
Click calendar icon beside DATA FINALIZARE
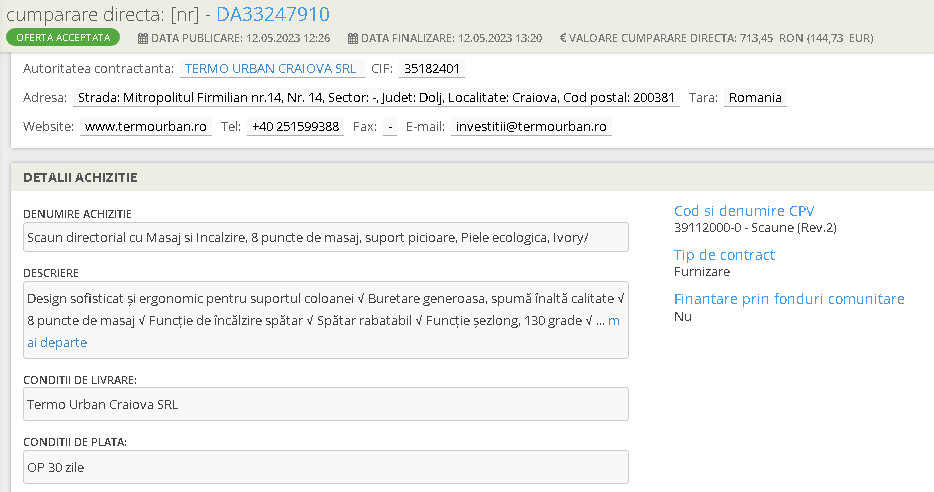click(x=353, y=38)
